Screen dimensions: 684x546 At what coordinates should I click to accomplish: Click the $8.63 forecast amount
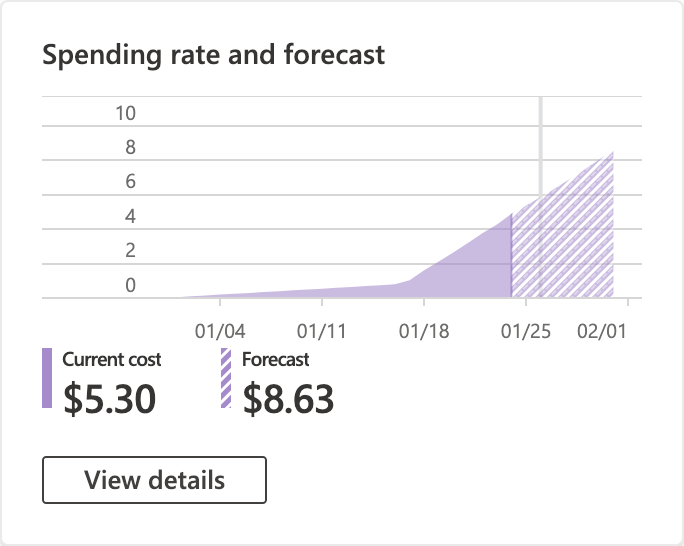[x=289, y=398]
